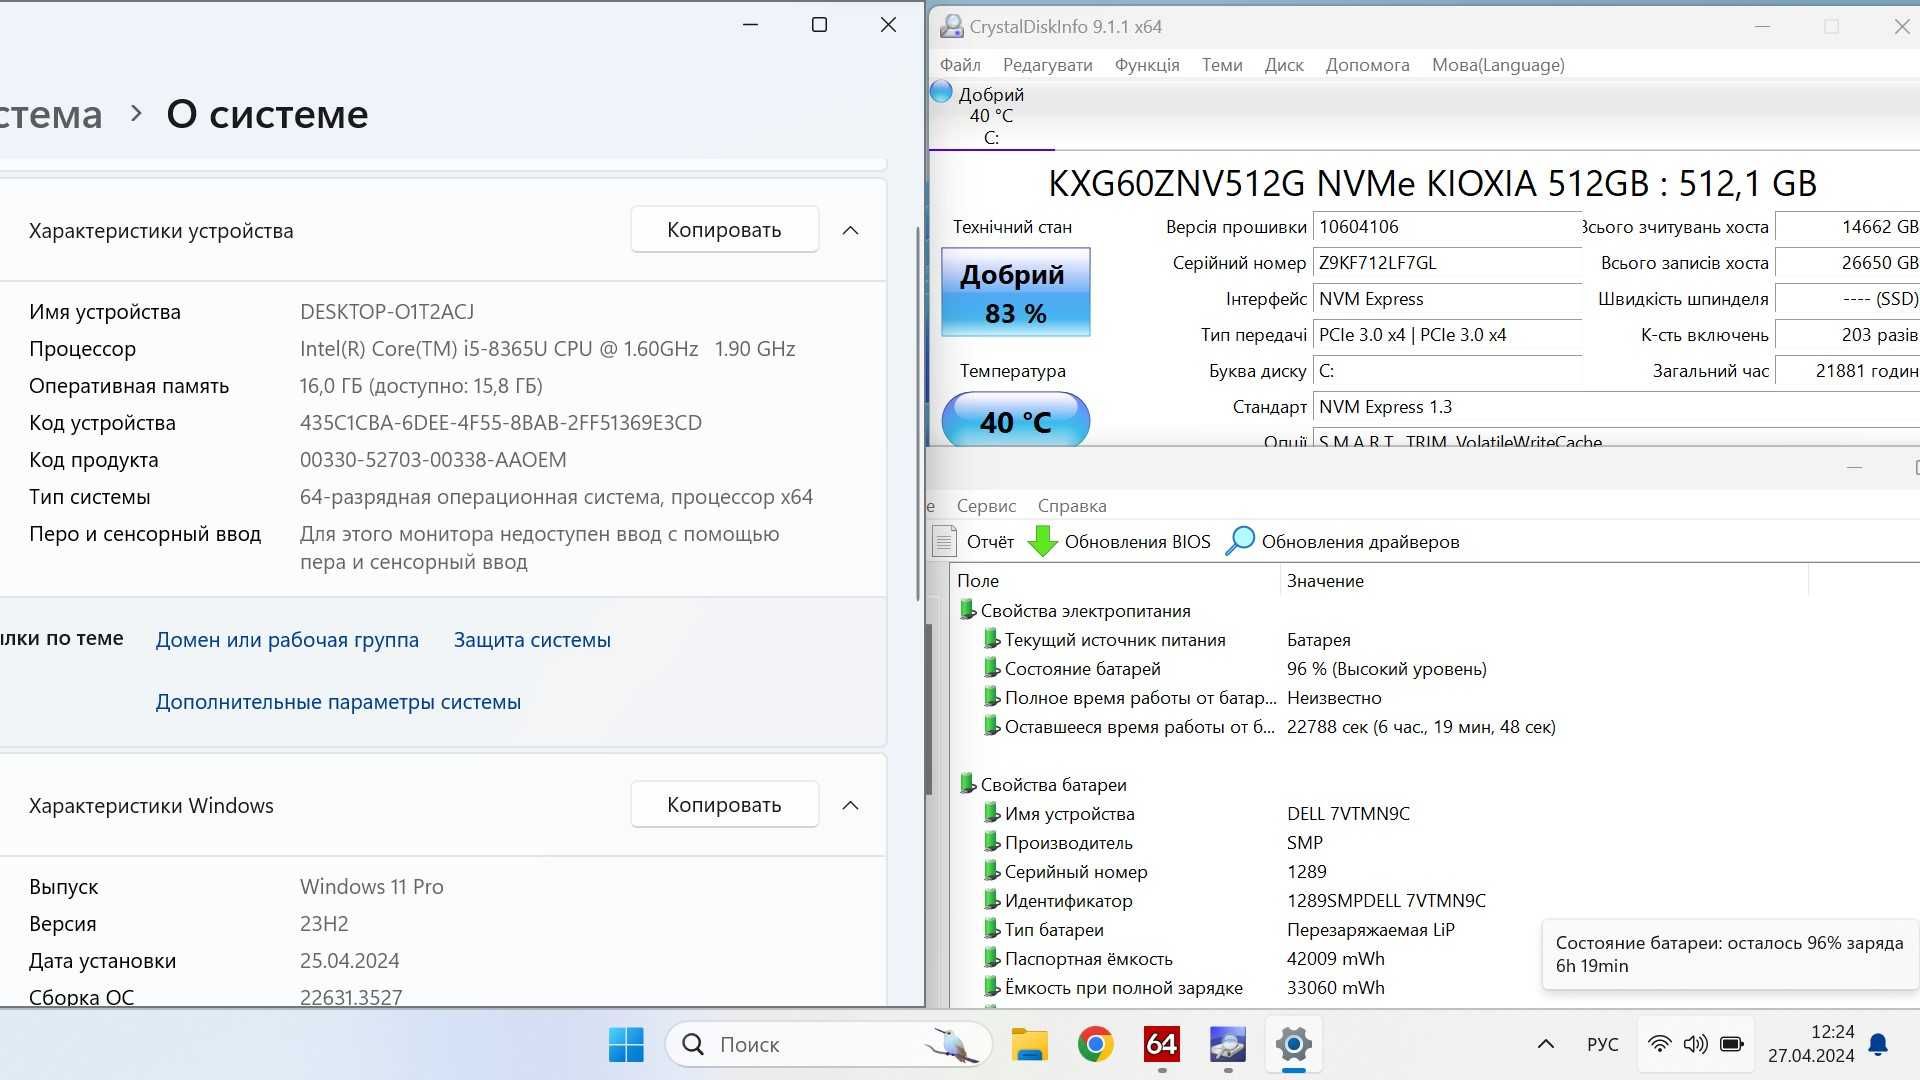Viewport: 1920px width, 1080px height.
Task: Click the Settings window vertical scrollbar
Action: (918, 413)
